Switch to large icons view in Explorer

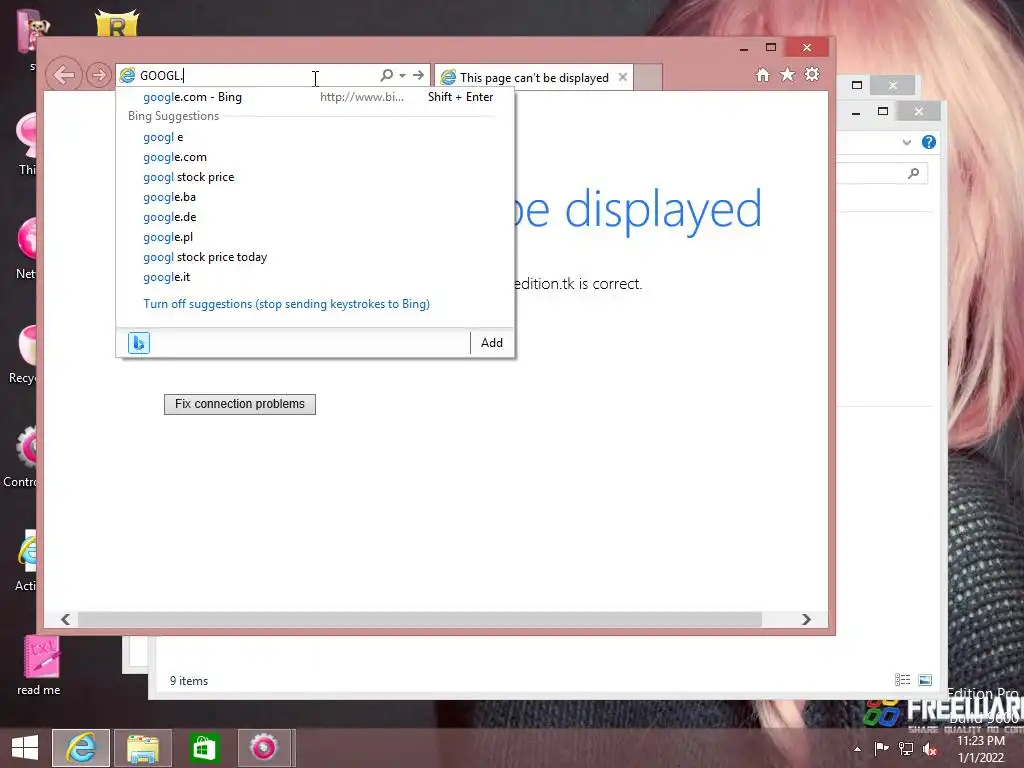(925, 680)
